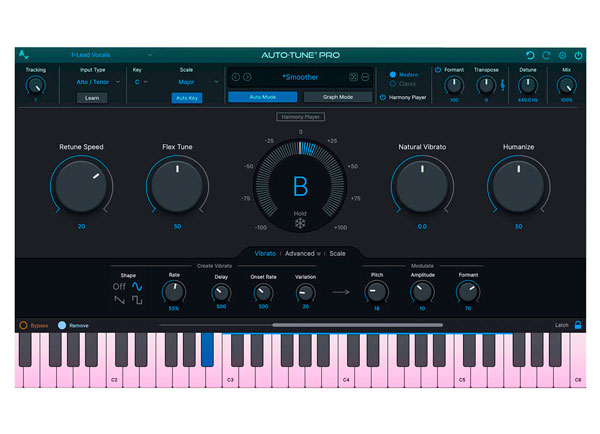600x434 pixels.
Task: Select the Classic mode radio
Action: [393, 83]
